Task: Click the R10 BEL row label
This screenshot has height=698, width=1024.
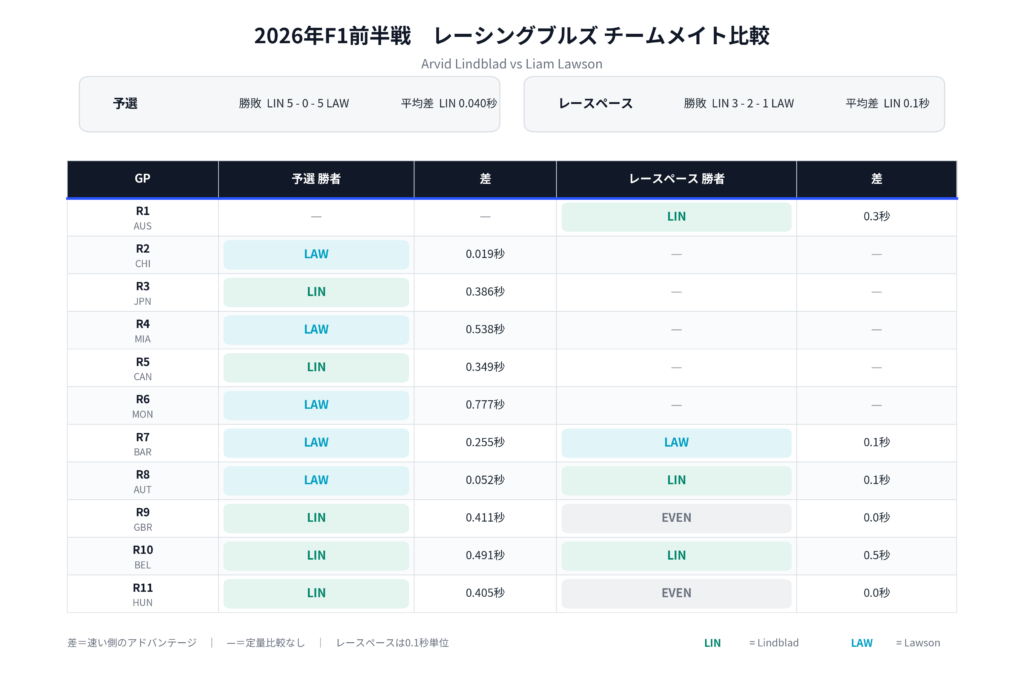Action: point(142,557)
